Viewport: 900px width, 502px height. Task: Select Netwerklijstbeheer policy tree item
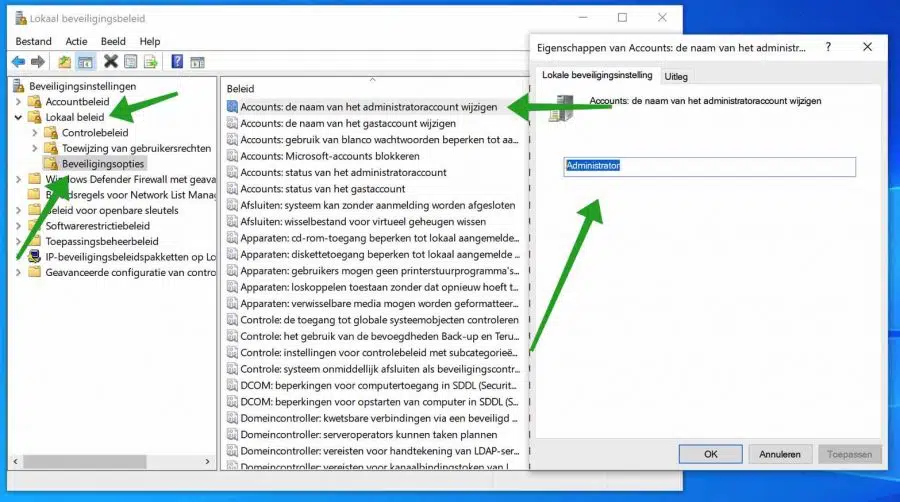(130, 194)
